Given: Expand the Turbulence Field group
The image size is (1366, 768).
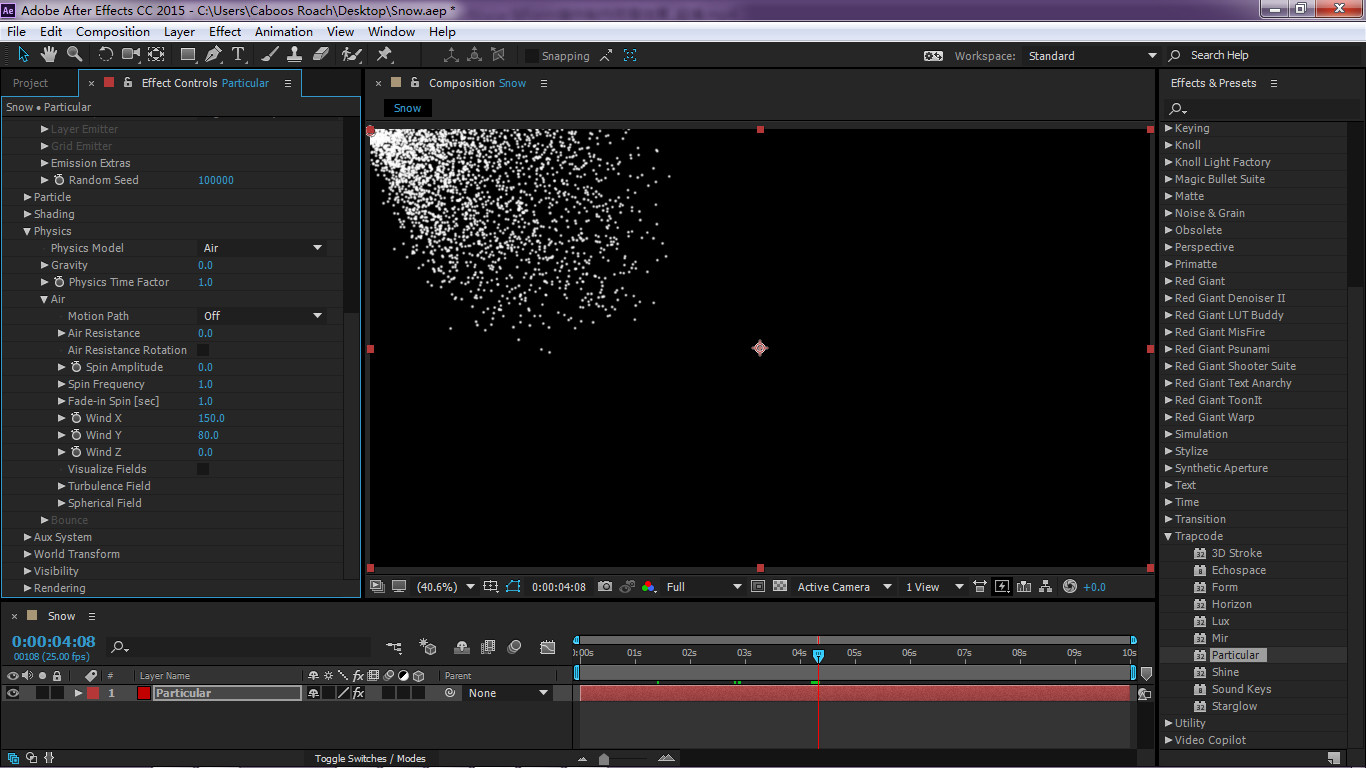Looking at the screenshot, I should pyautogui.click(x=62, y=486).
